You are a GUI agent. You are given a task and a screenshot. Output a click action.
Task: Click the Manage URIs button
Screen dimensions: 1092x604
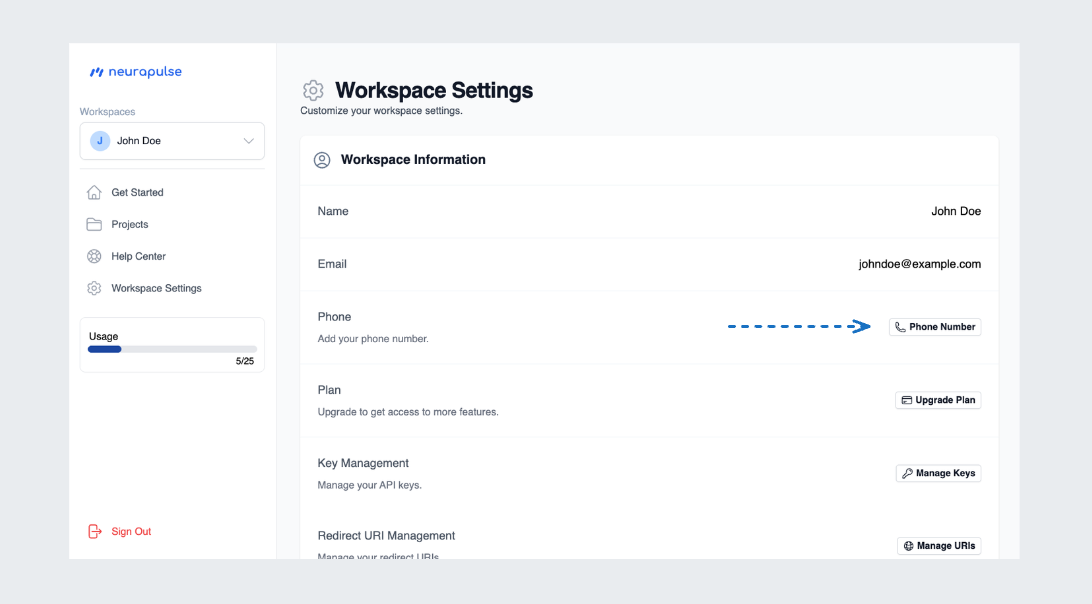[939, 546]
